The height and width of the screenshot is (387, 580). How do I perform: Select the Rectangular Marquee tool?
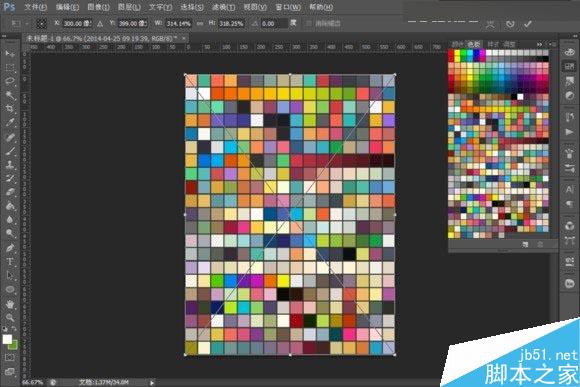[x=10, y=68]
